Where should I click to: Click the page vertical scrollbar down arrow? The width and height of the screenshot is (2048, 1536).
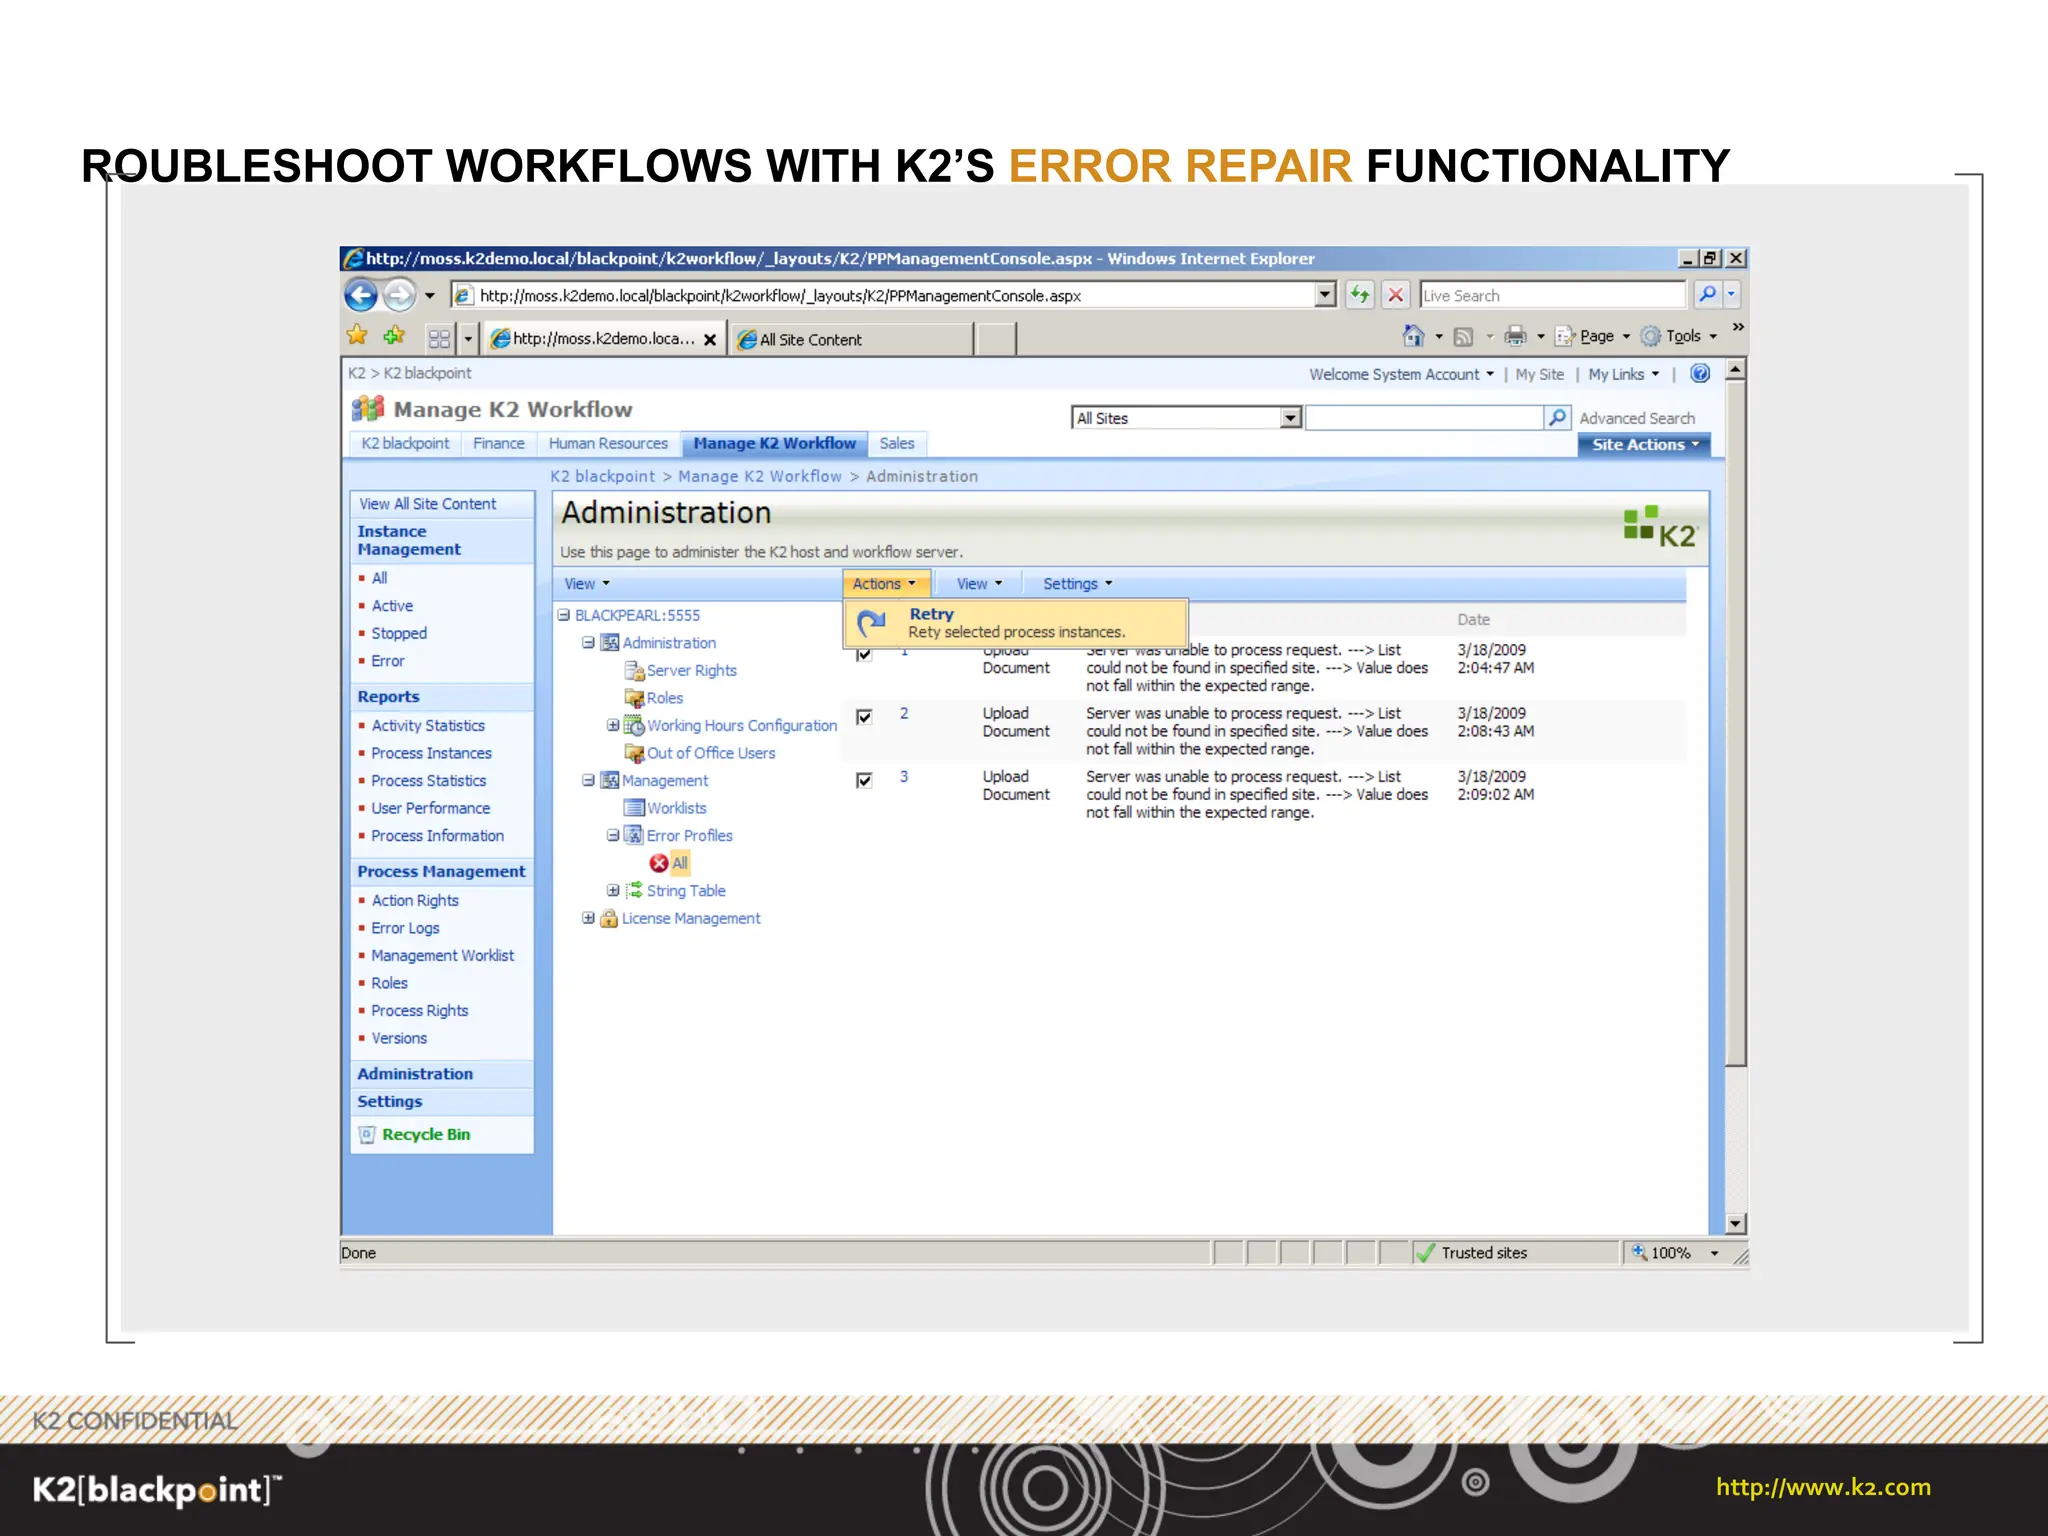[x=1736, y=1224]
